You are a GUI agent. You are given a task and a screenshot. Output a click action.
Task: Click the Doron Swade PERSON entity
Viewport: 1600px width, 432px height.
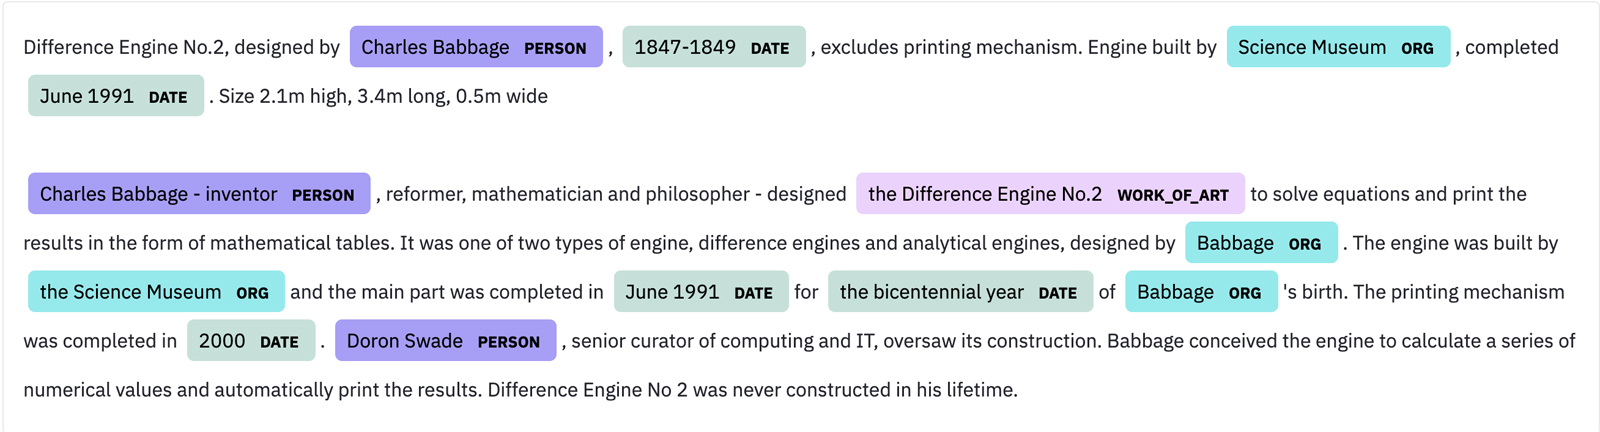(x=444, y=341)
